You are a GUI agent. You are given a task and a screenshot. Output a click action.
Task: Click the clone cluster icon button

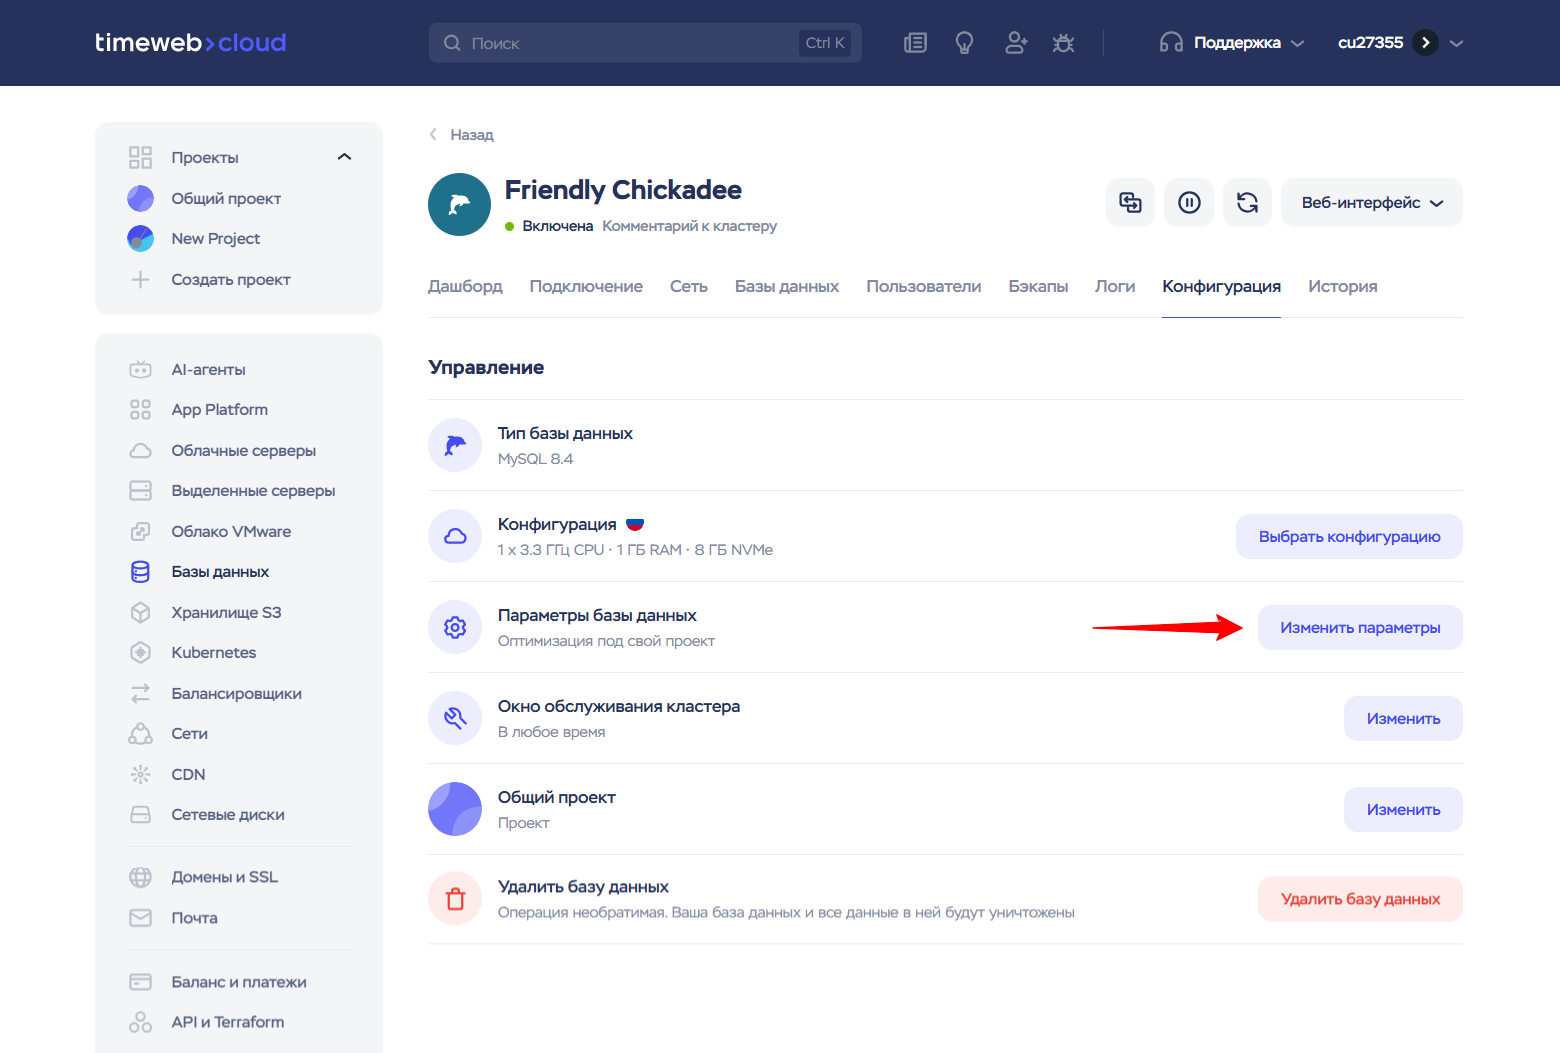point(1130,203)
